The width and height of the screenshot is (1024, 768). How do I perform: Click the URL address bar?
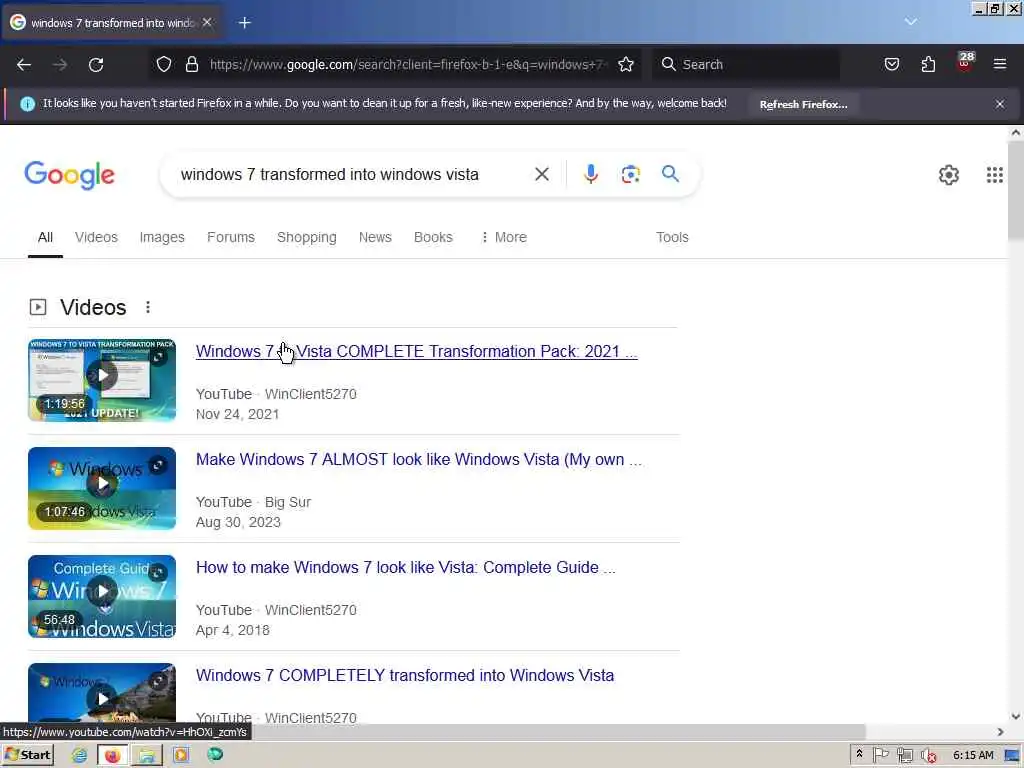[x=408, y=64]
